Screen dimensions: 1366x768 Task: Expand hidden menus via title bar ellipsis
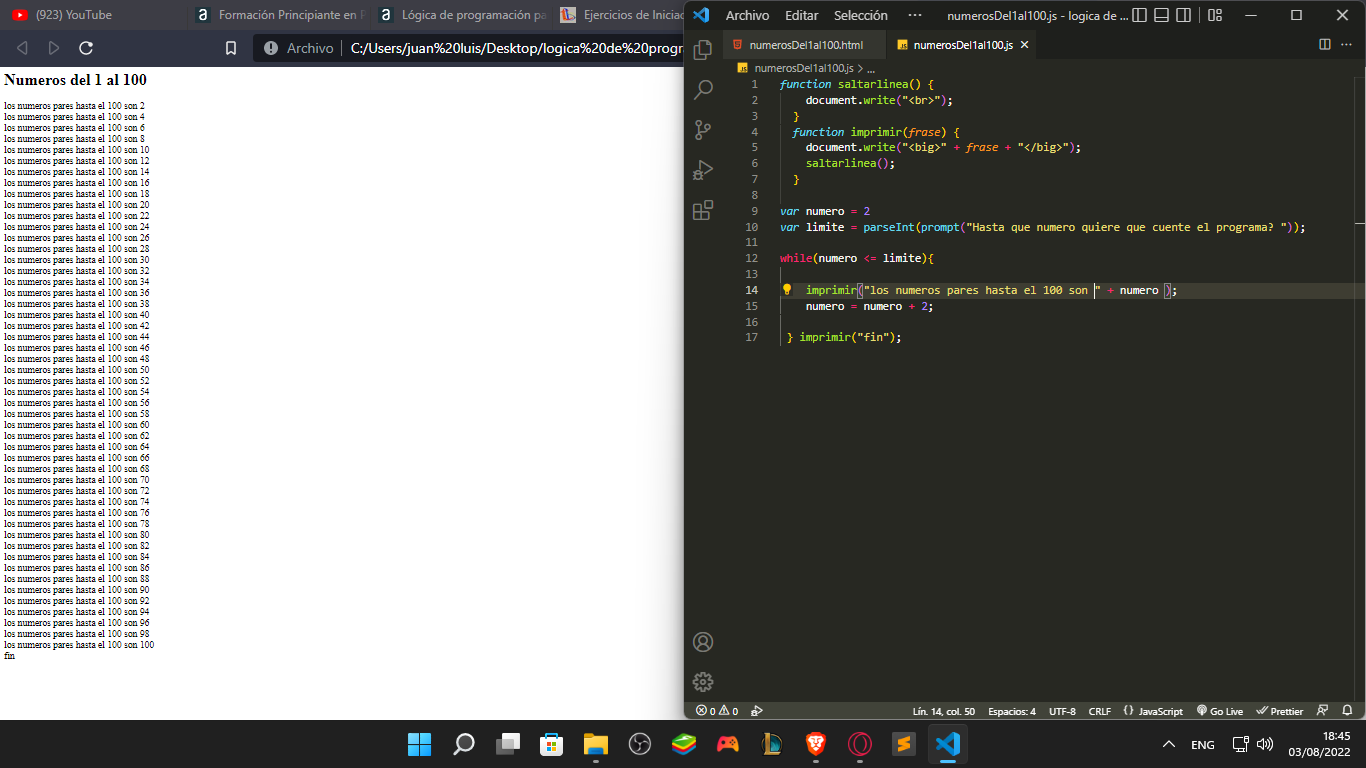[x=915, y=15]
